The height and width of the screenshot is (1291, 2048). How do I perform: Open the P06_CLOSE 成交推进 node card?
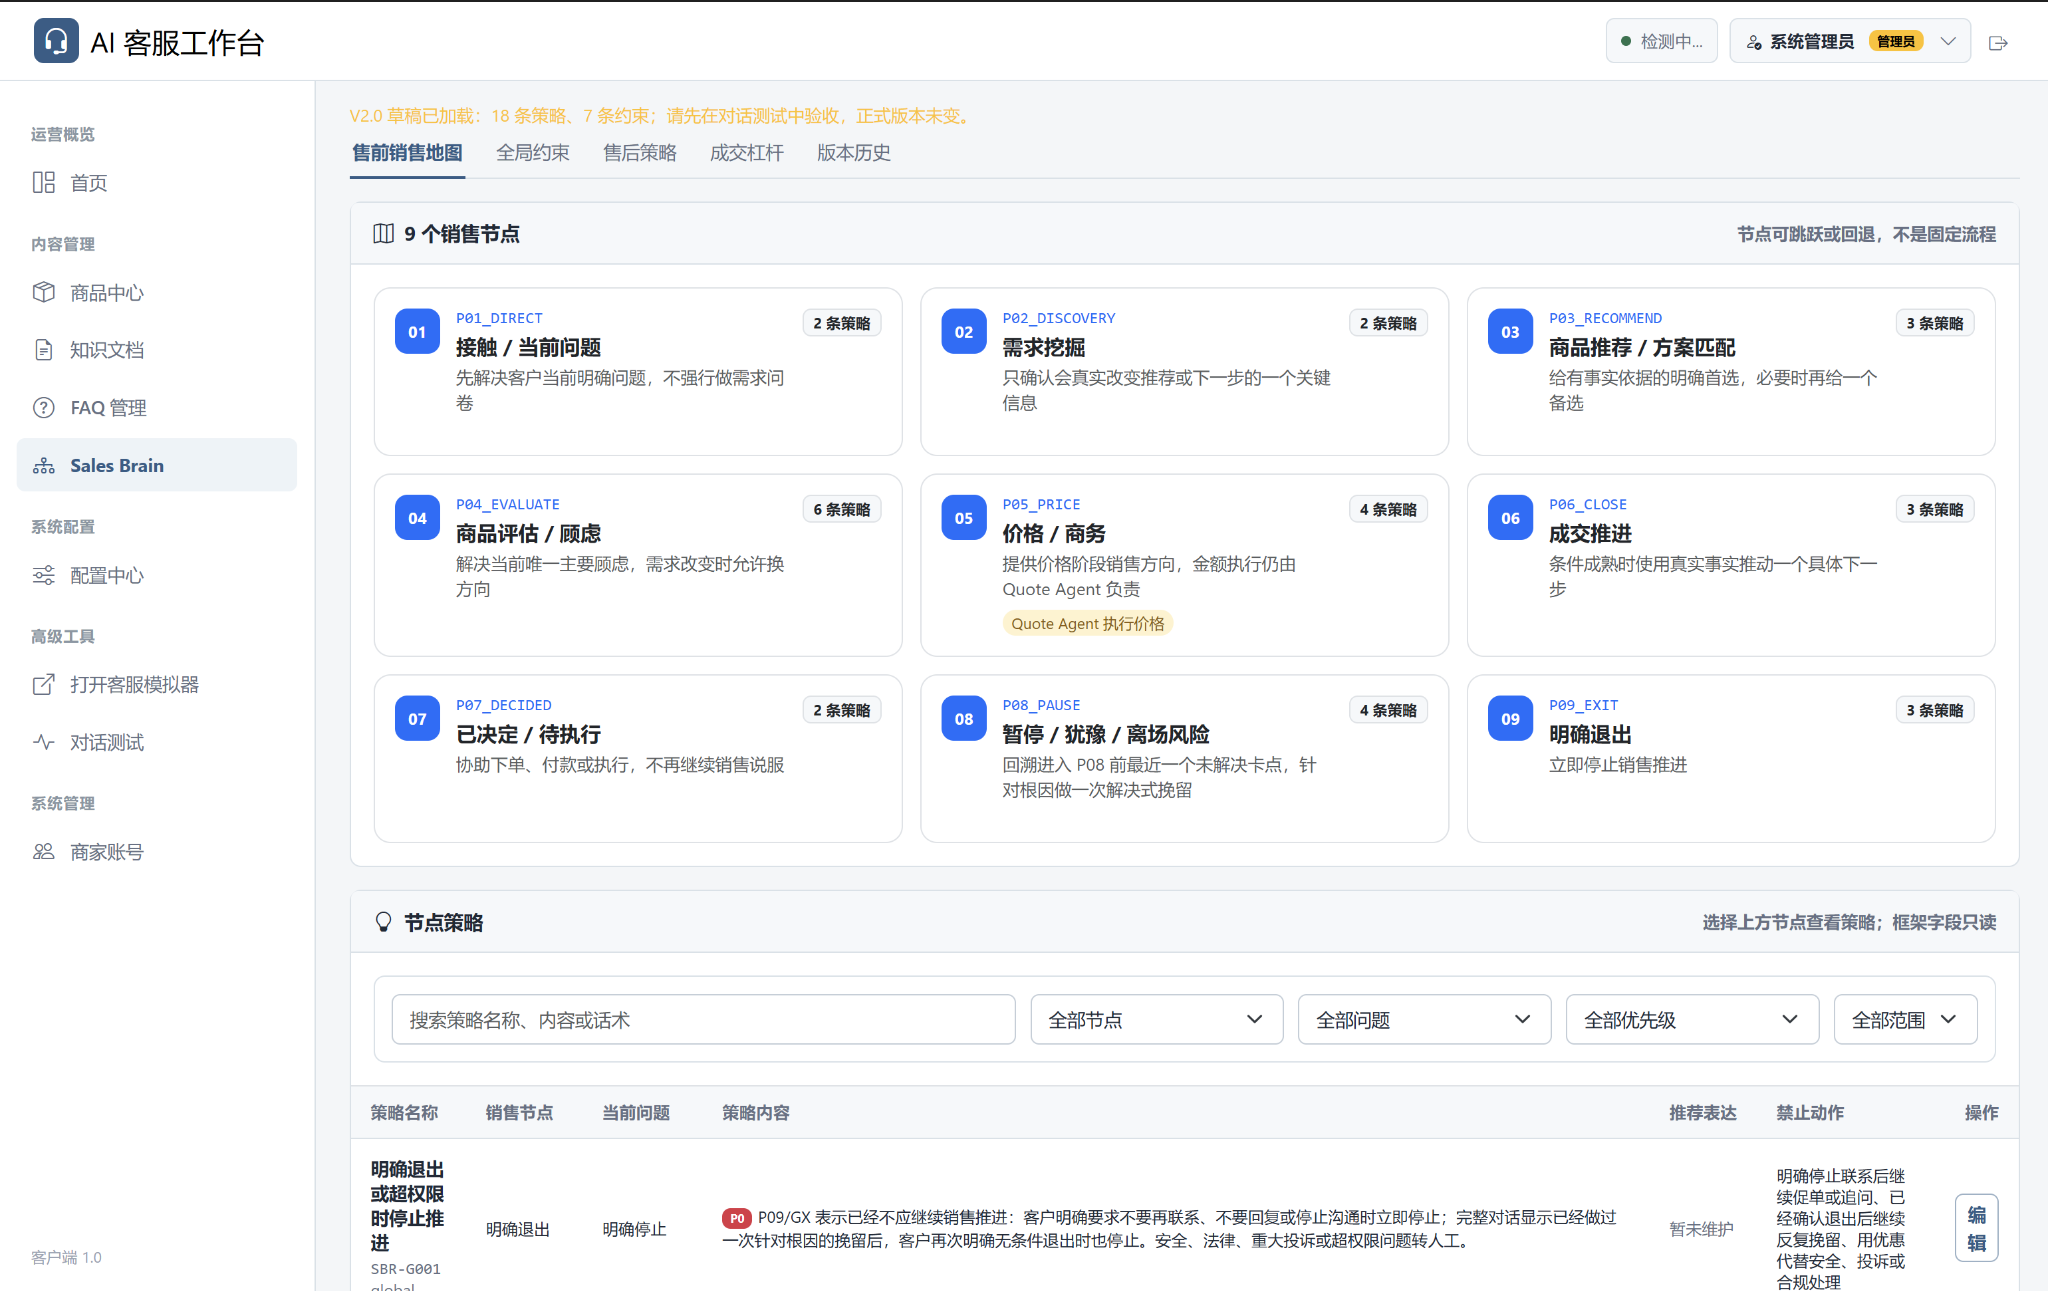[x=1731, y=565]
